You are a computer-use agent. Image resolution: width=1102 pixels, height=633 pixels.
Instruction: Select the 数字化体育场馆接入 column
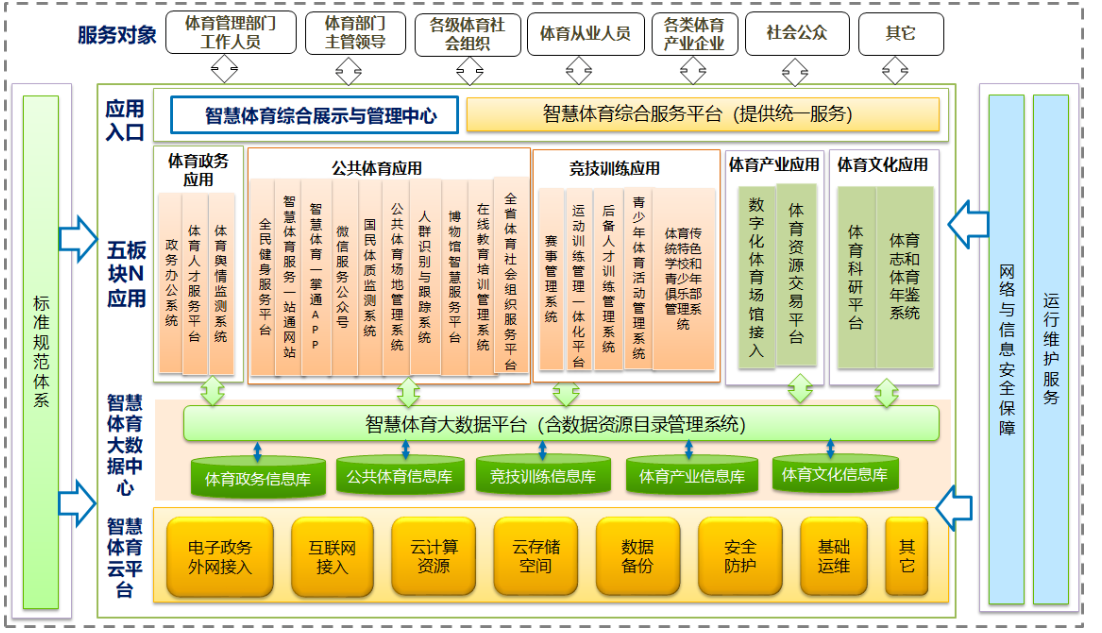755,276
